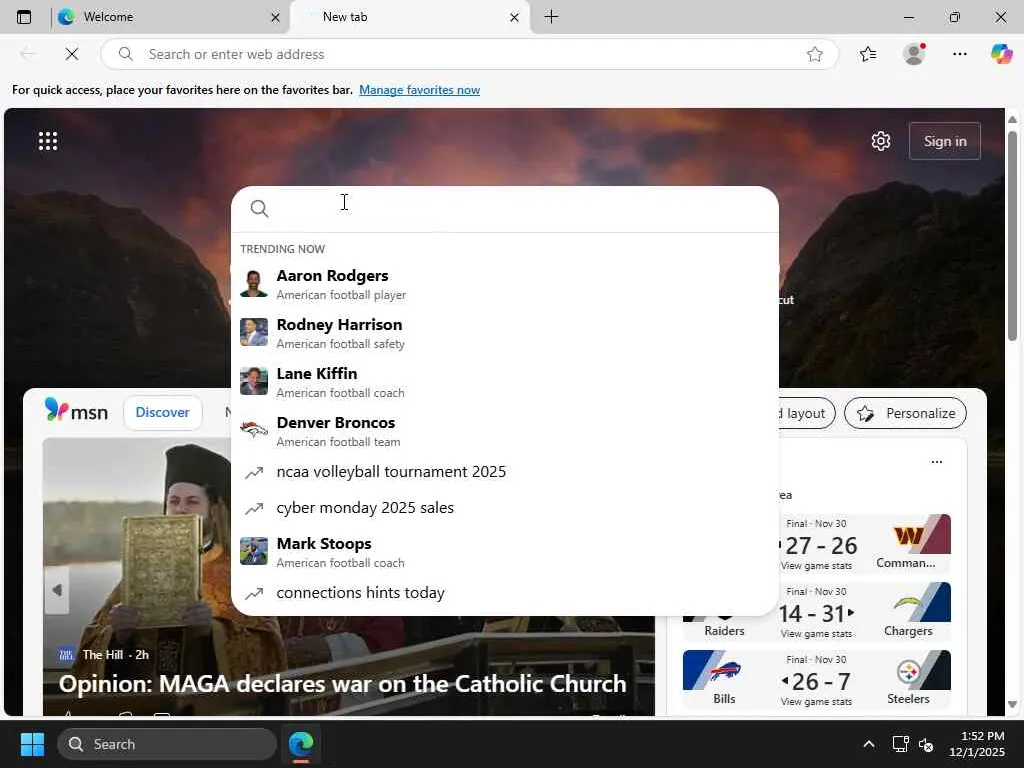Open the browser profile avatar

(914, 54)
